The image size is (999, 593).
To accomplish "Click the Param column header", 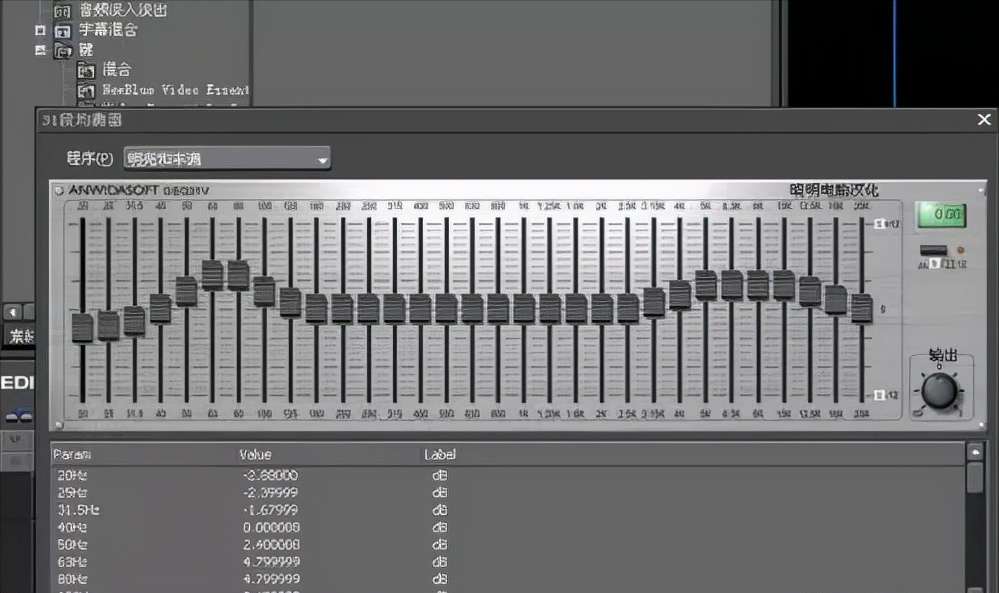I will (71, 455).
